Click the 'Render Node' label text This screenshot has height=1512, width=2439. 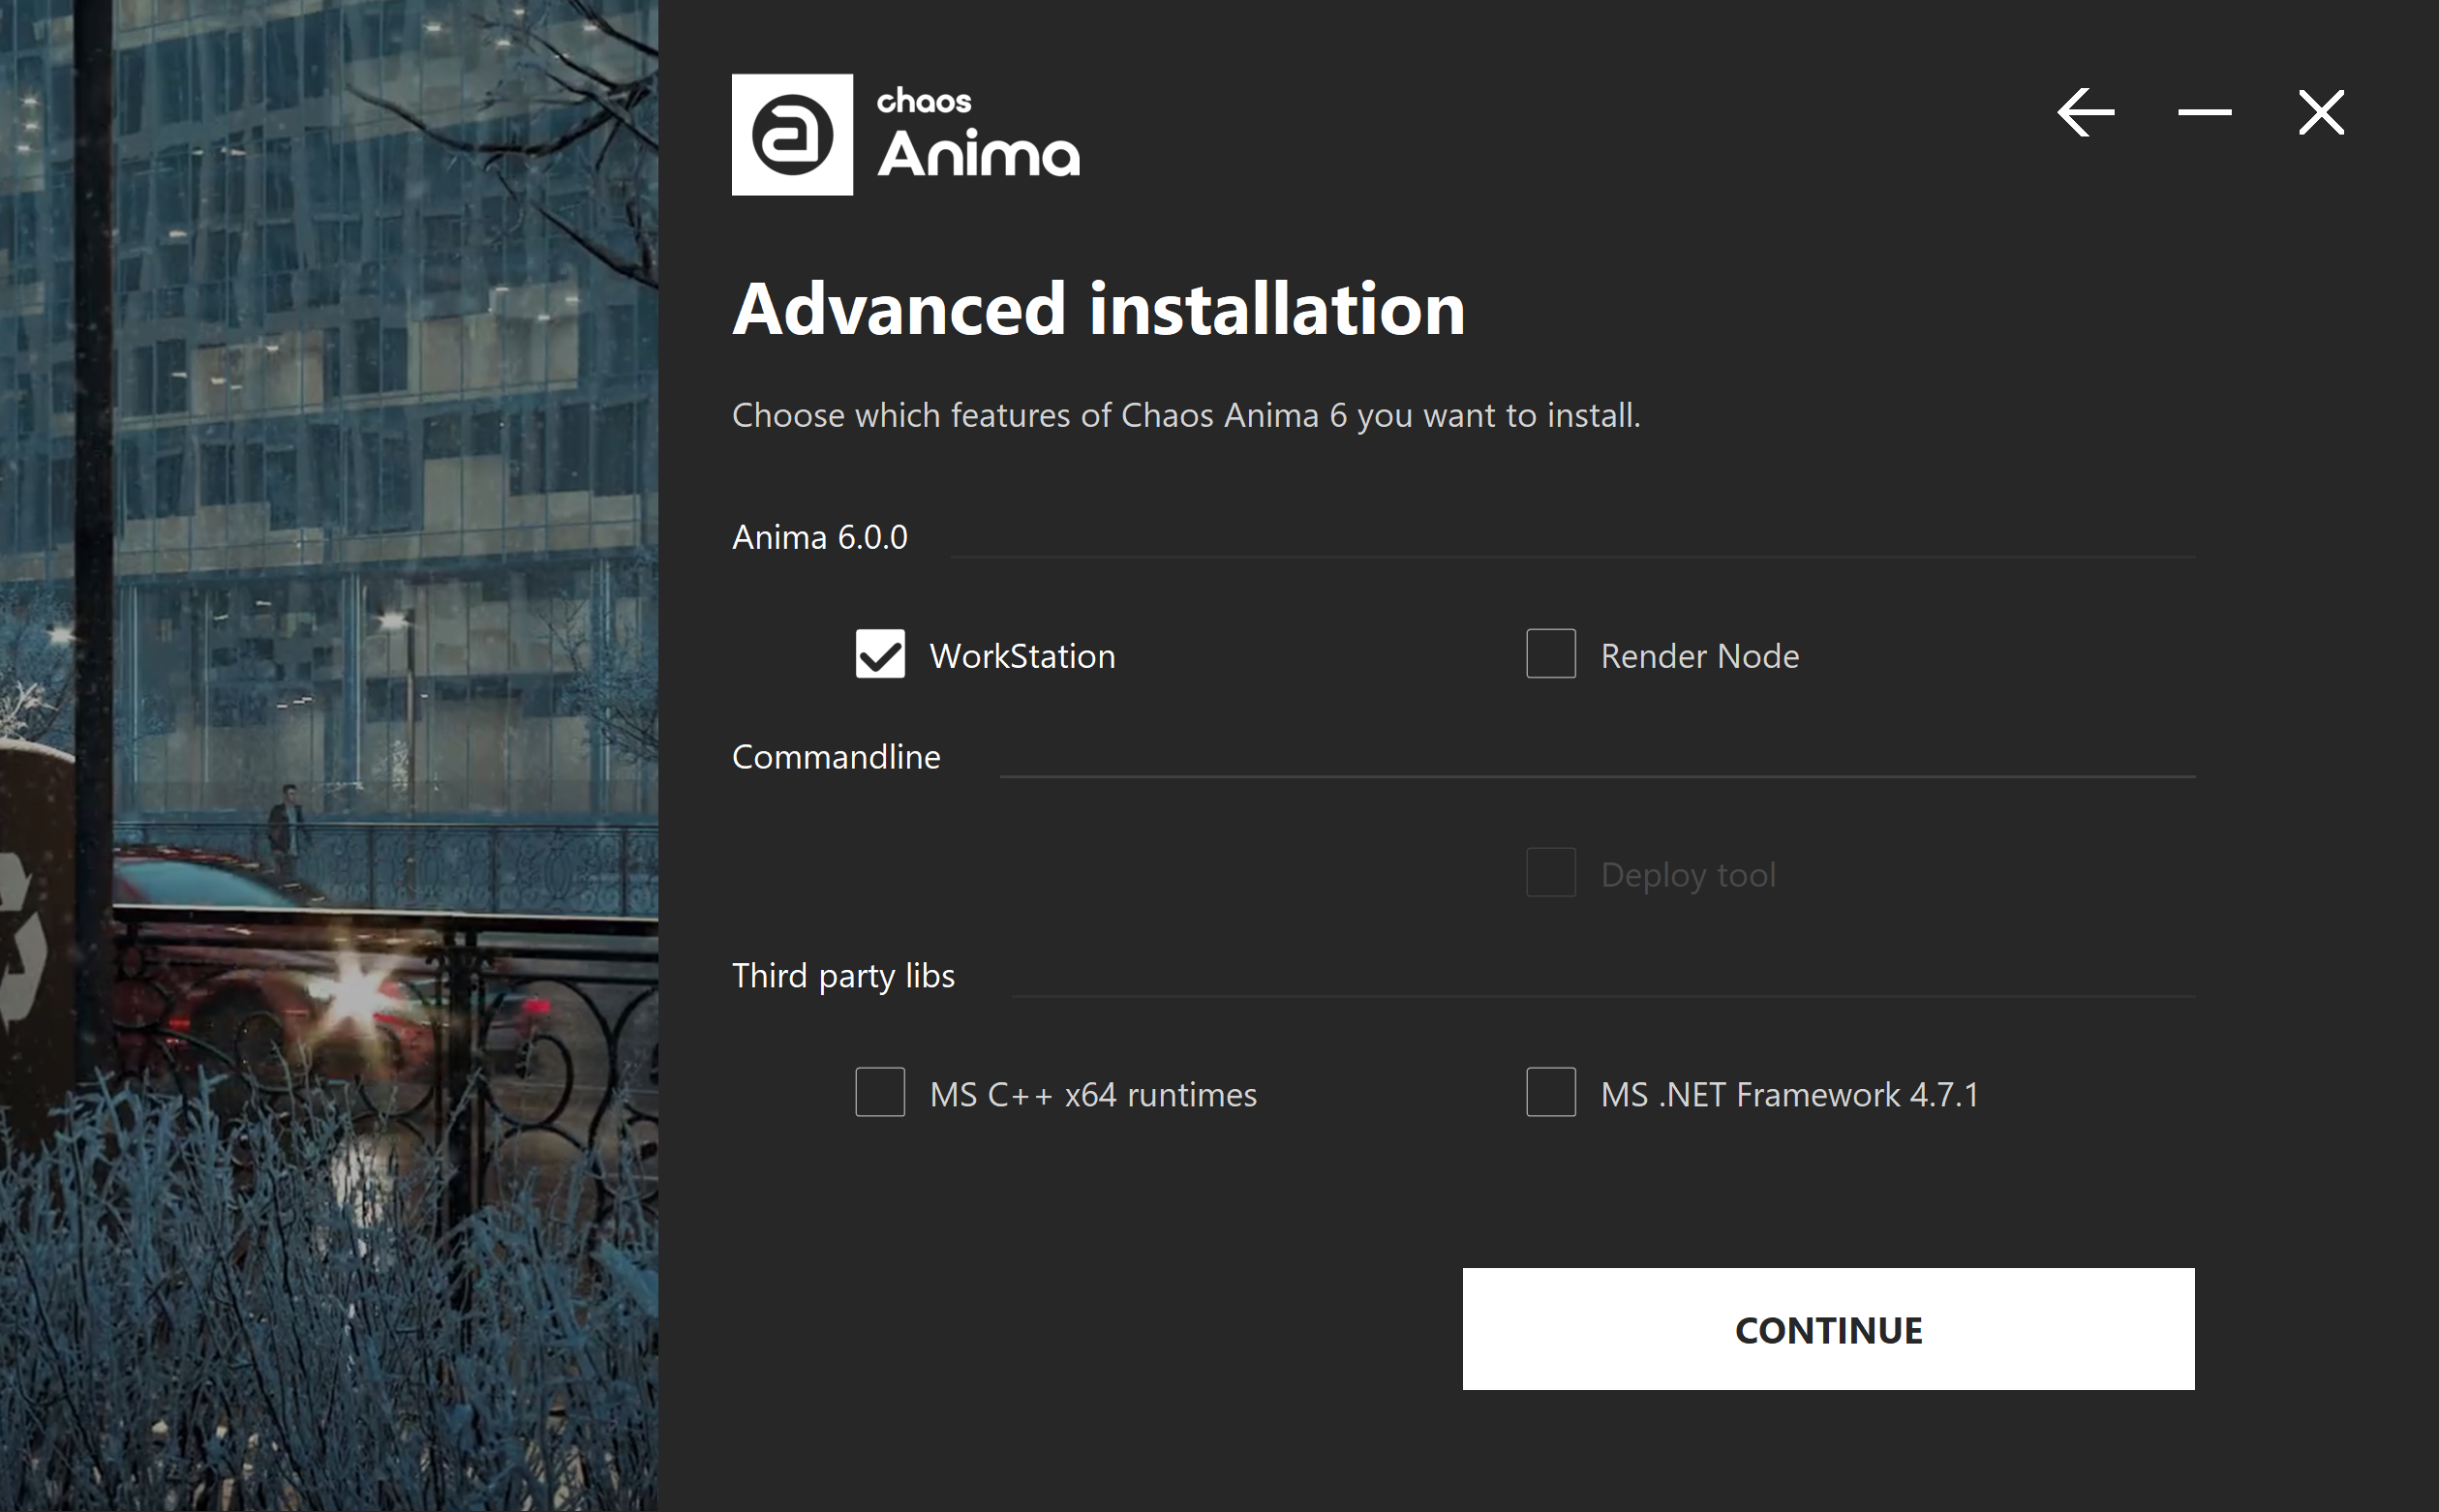coord(1700,656)
